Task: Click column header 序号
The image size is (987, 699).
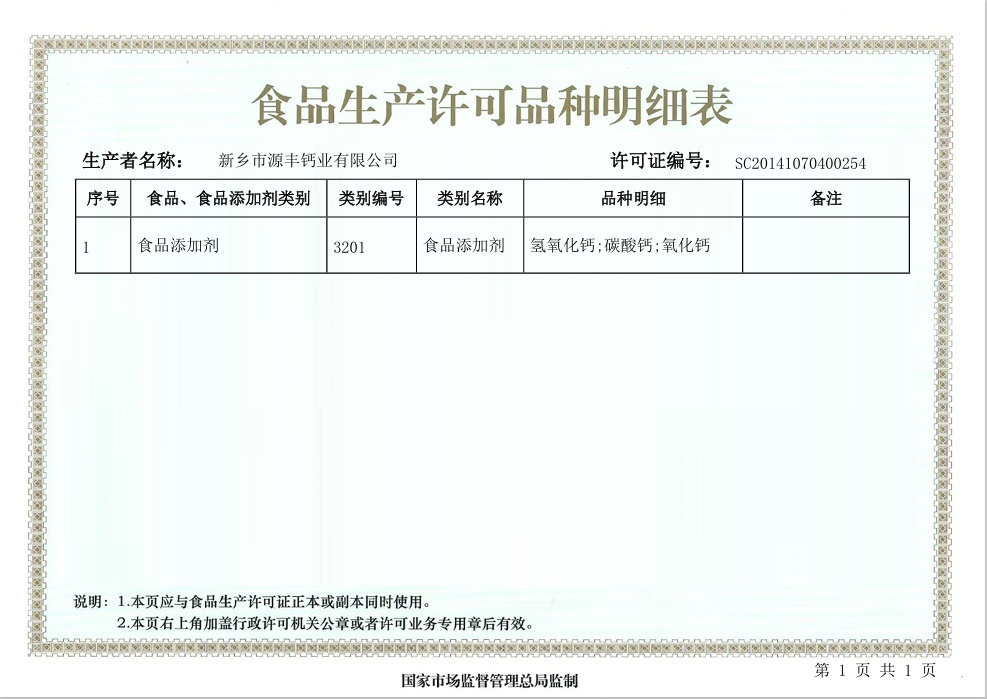Action: pos(103,199)
